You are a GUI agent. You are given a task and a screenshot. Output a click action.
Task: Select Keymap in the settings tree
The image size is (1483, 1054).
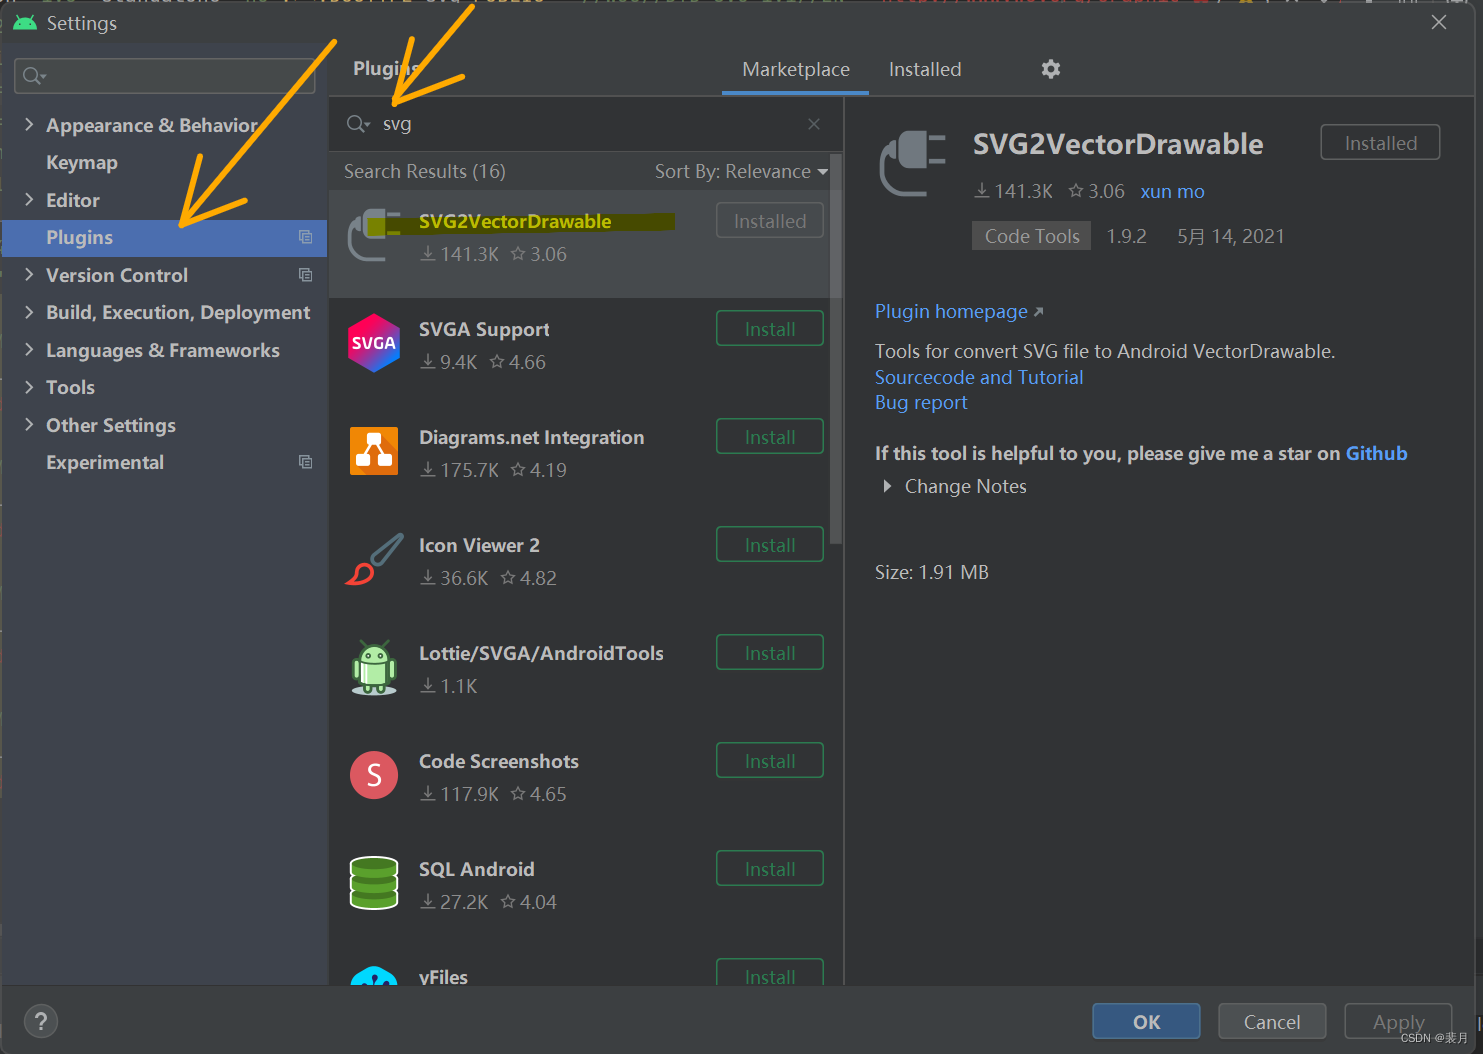coord(82,162)
